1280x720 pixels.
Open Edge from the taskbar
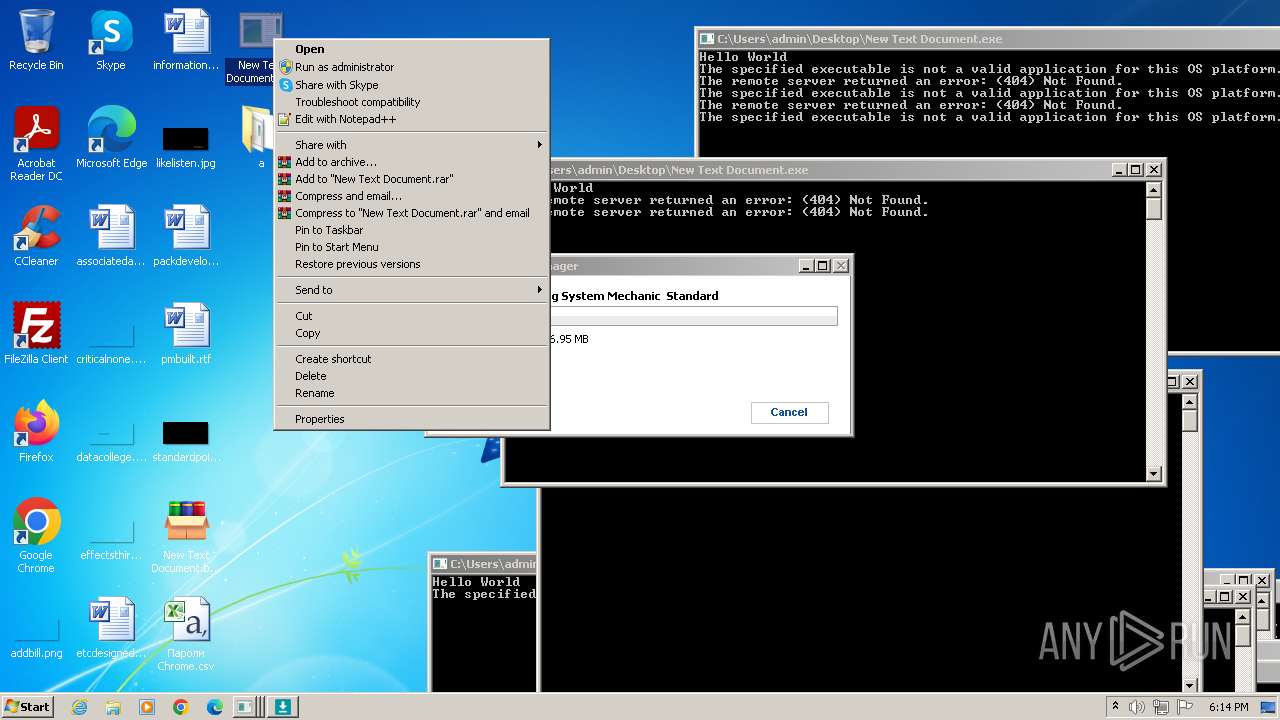[215, 707]
